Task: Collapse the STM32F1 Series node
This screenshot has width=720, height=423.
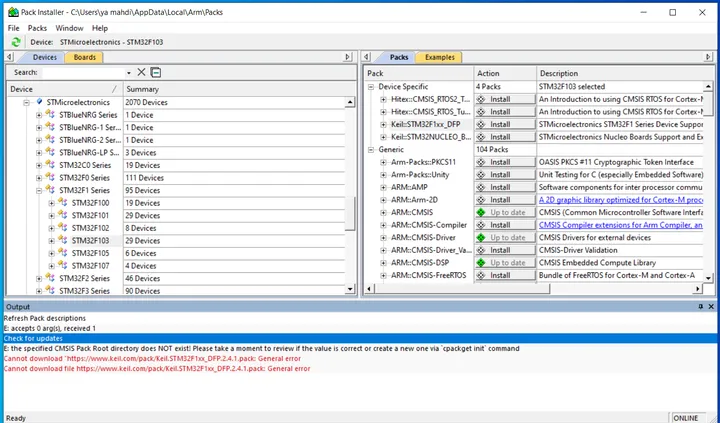Action: (39, 190)
